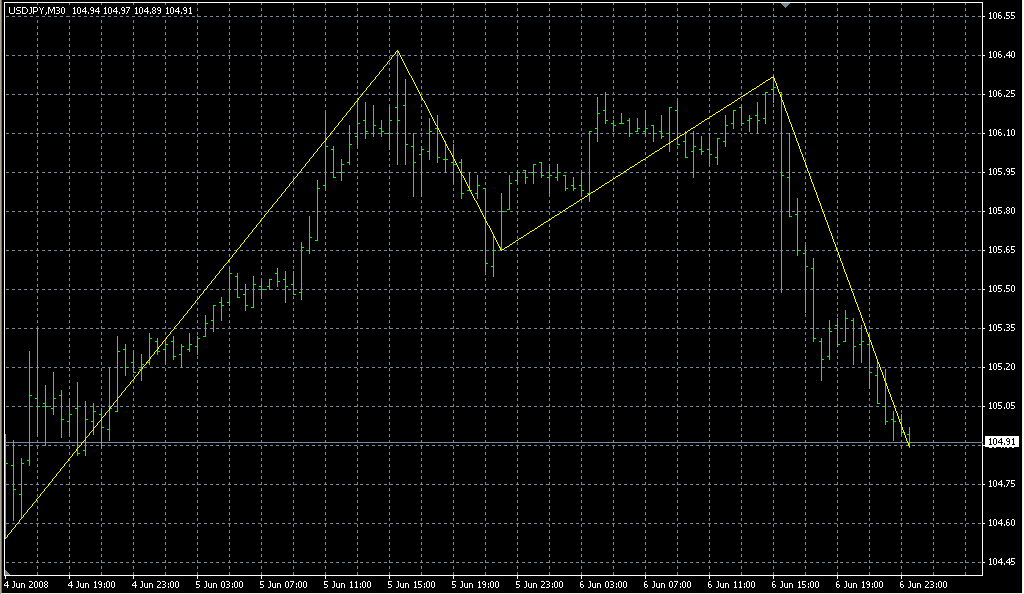Click the 6 Jun 19:00 time label
The width and height of the screenshot is (1024, 594).
point(860,585)
